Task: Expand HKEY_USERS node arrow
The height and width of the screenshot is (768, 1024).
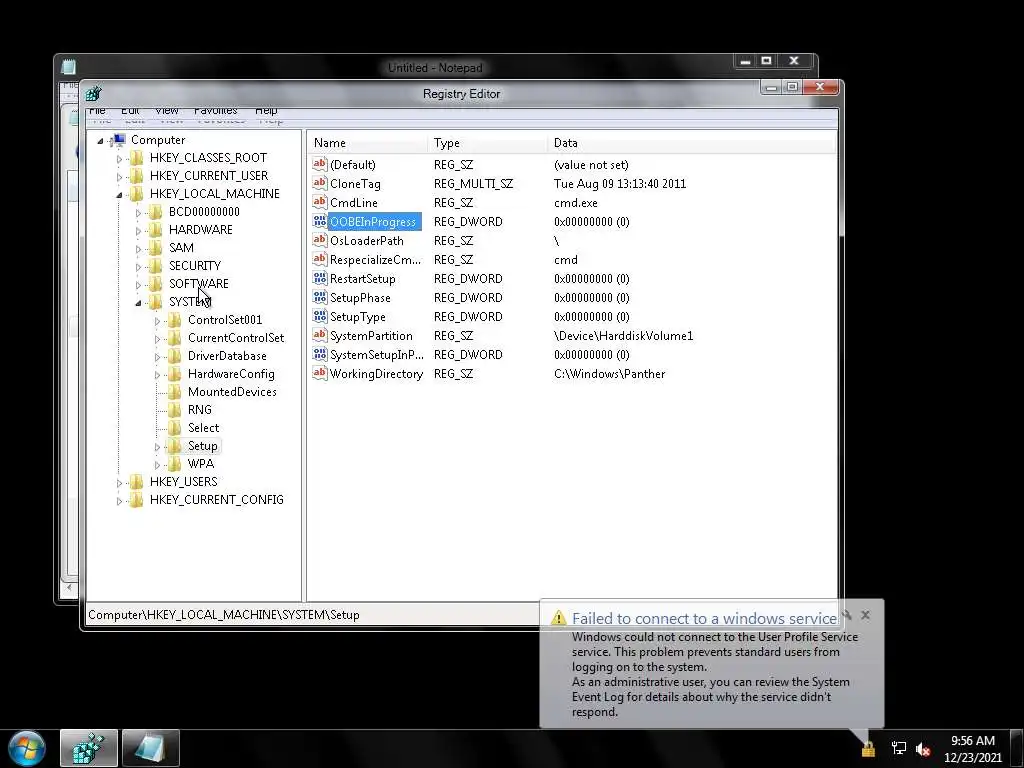Action: coord(120,483)
